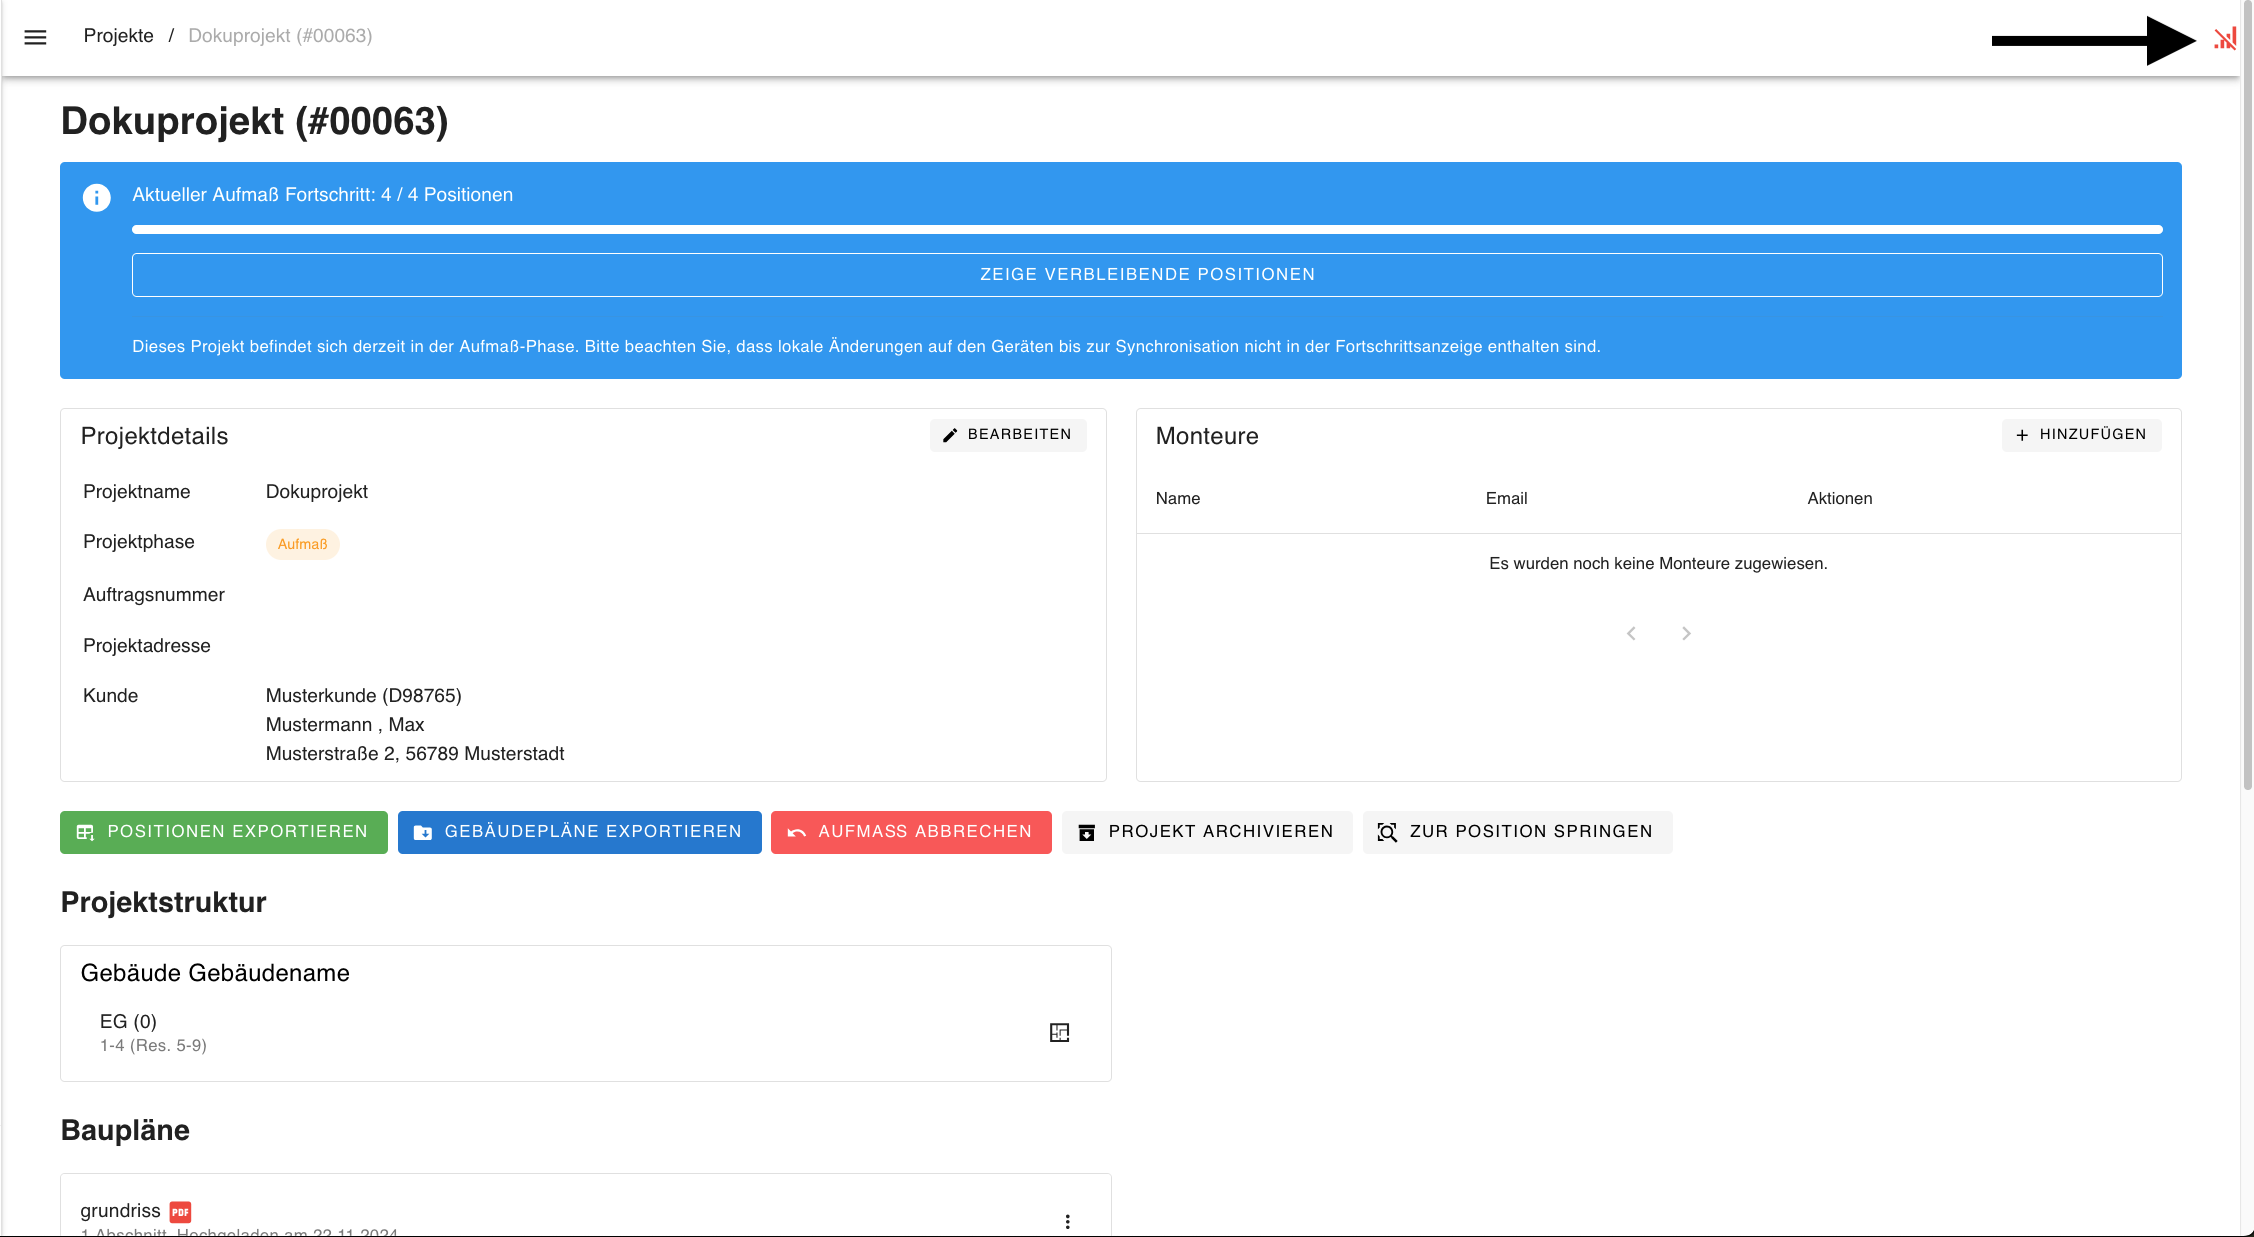Screen dimensions: 2254x1237
Task: Click the Aufmaß project phase chip
Action: [x=302, y=544]
